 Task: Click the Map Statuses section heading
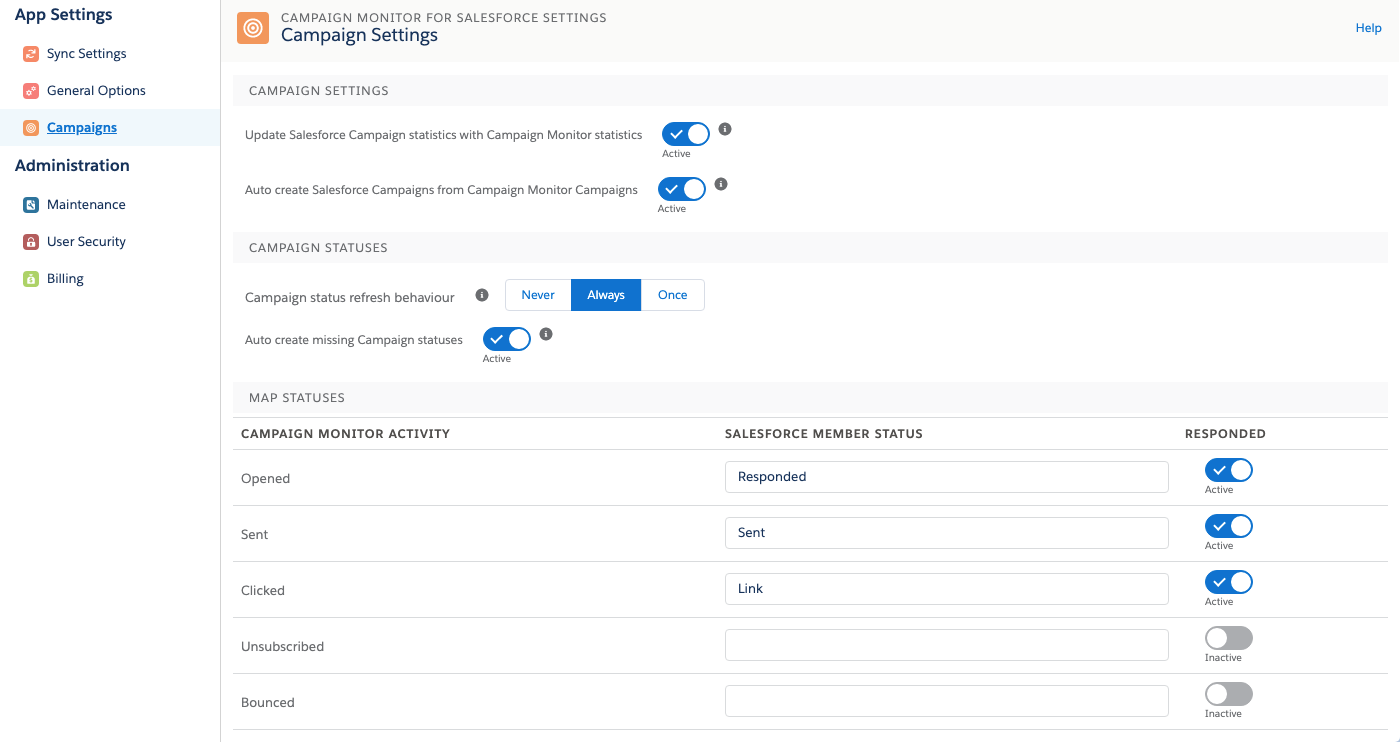point(297,398)
